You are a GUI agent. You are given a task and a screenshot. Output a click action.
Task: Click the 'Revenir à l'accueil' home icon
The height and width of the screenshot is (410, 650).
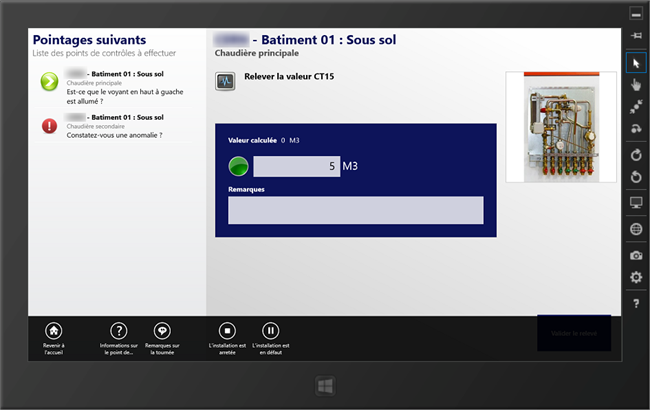(x=54, y=330)
